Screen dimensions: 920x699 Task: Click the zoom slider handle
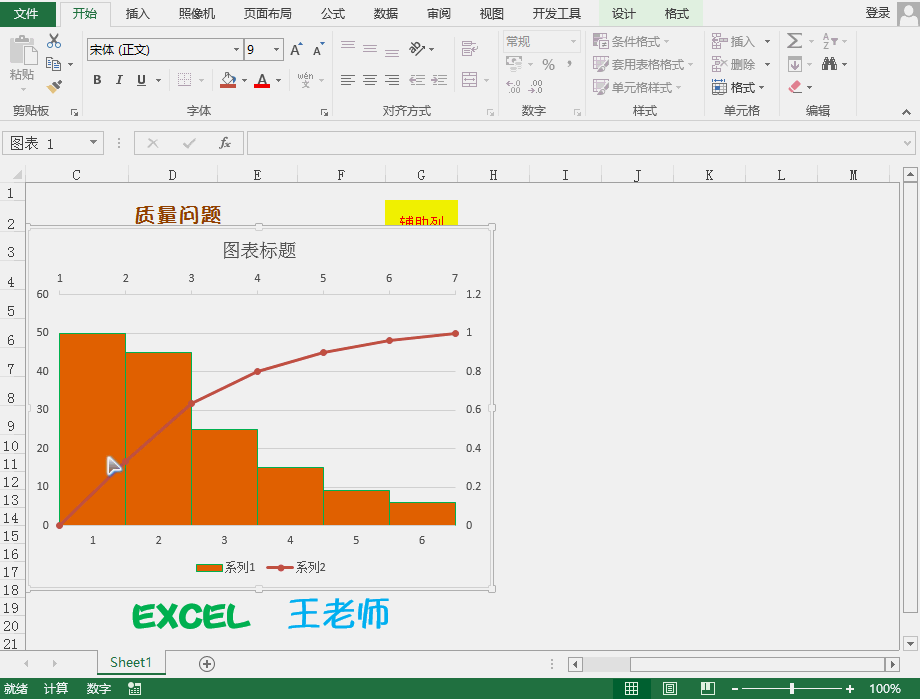pos(792,688)
